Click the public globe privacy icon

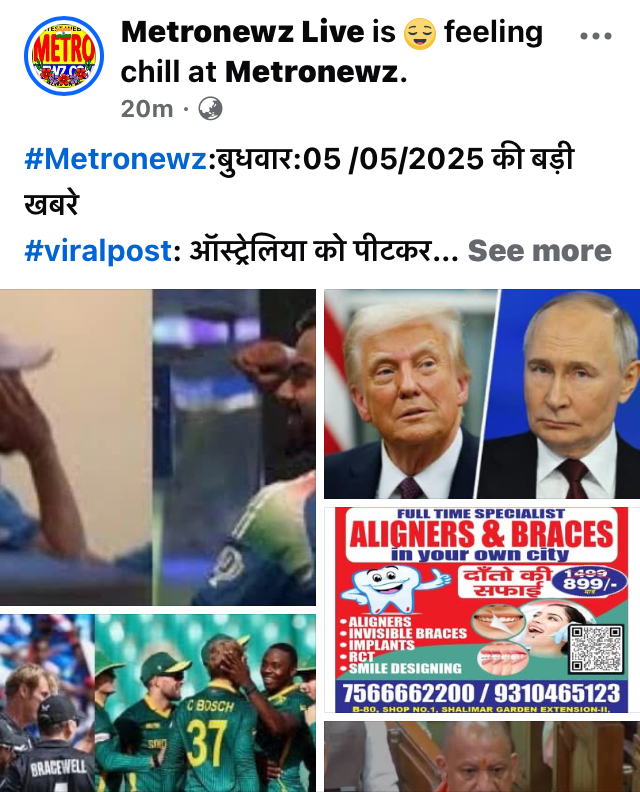tap(210, 109)
